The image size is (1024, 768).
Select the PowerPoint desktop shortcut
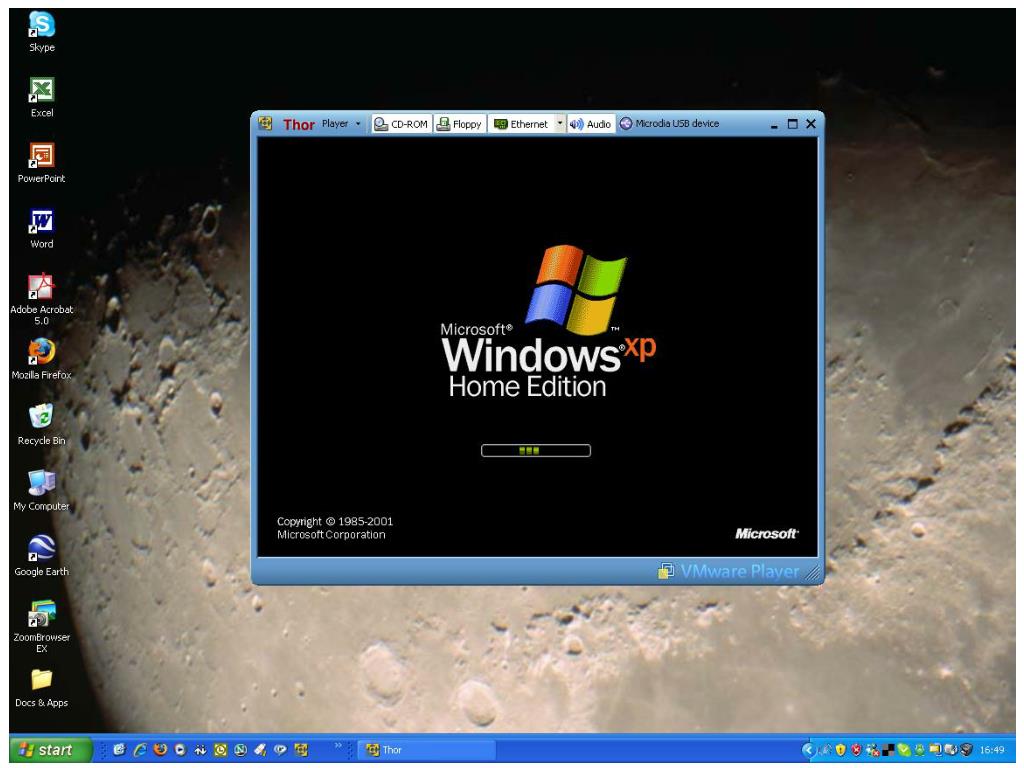(x=41, y=163)
